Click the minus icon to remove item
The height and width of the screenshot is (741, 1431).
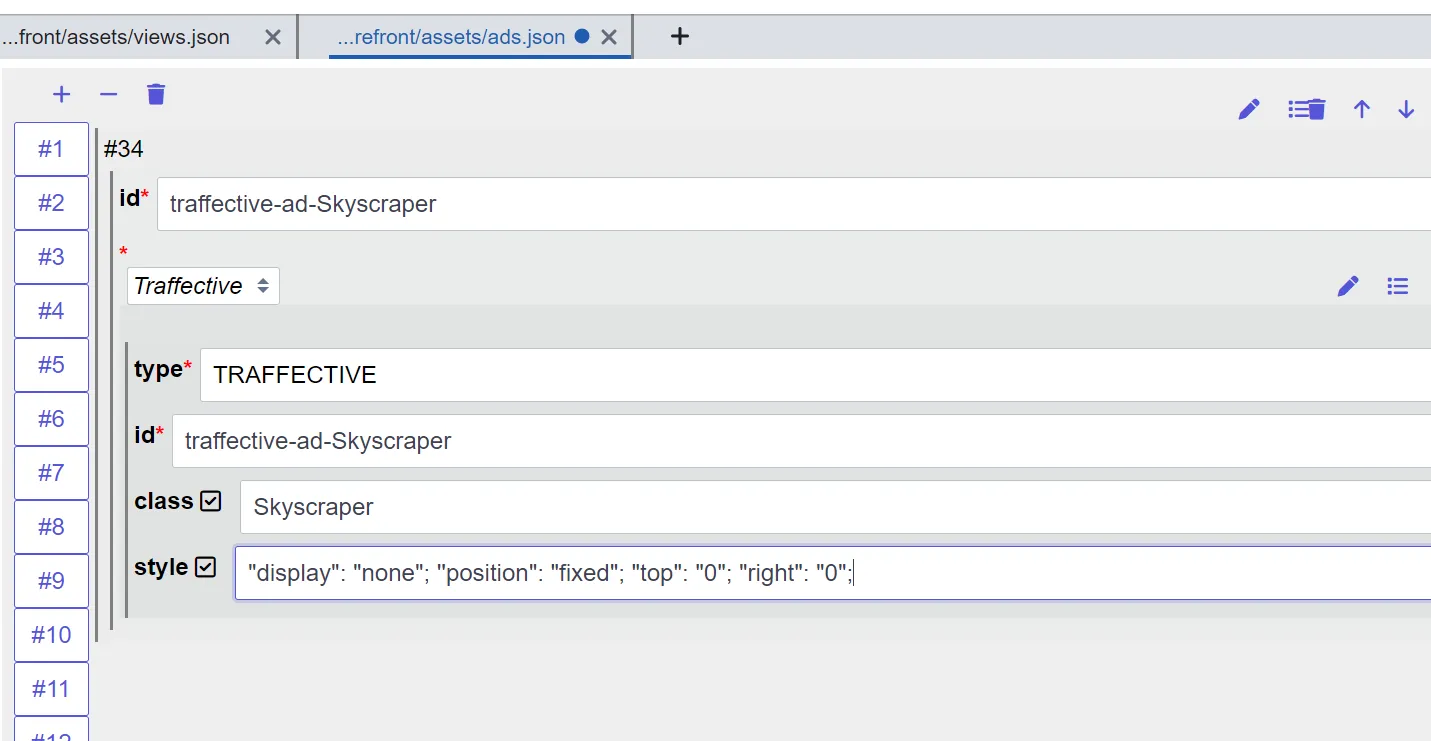[x=109, y=95]
